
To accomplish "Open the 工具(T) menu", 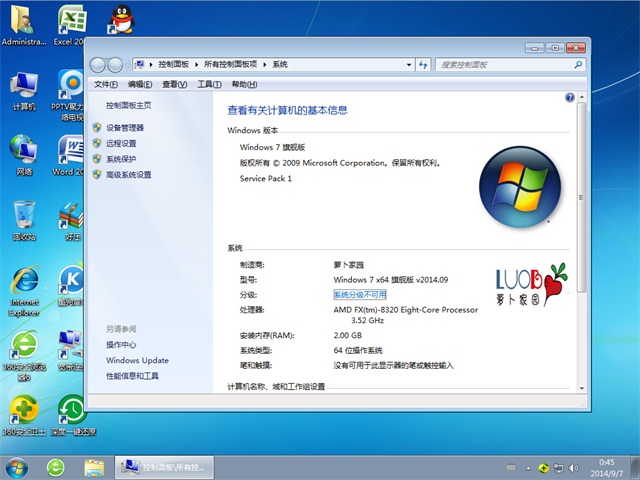I will tap(209, 84).
